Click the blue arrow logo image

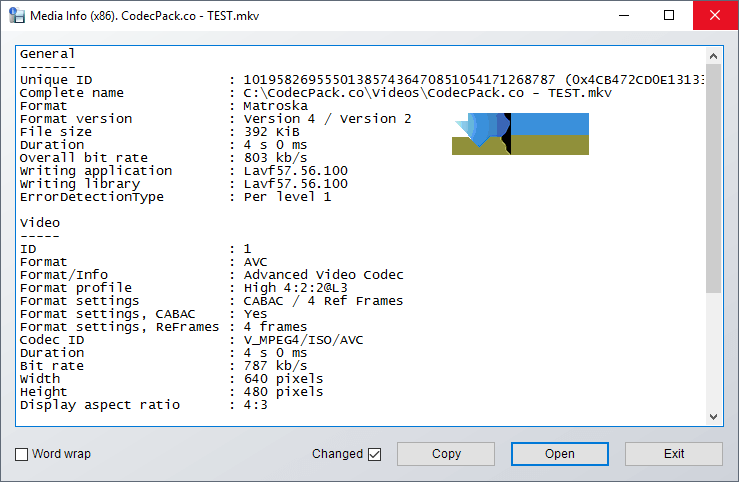(x=520, y=134)
